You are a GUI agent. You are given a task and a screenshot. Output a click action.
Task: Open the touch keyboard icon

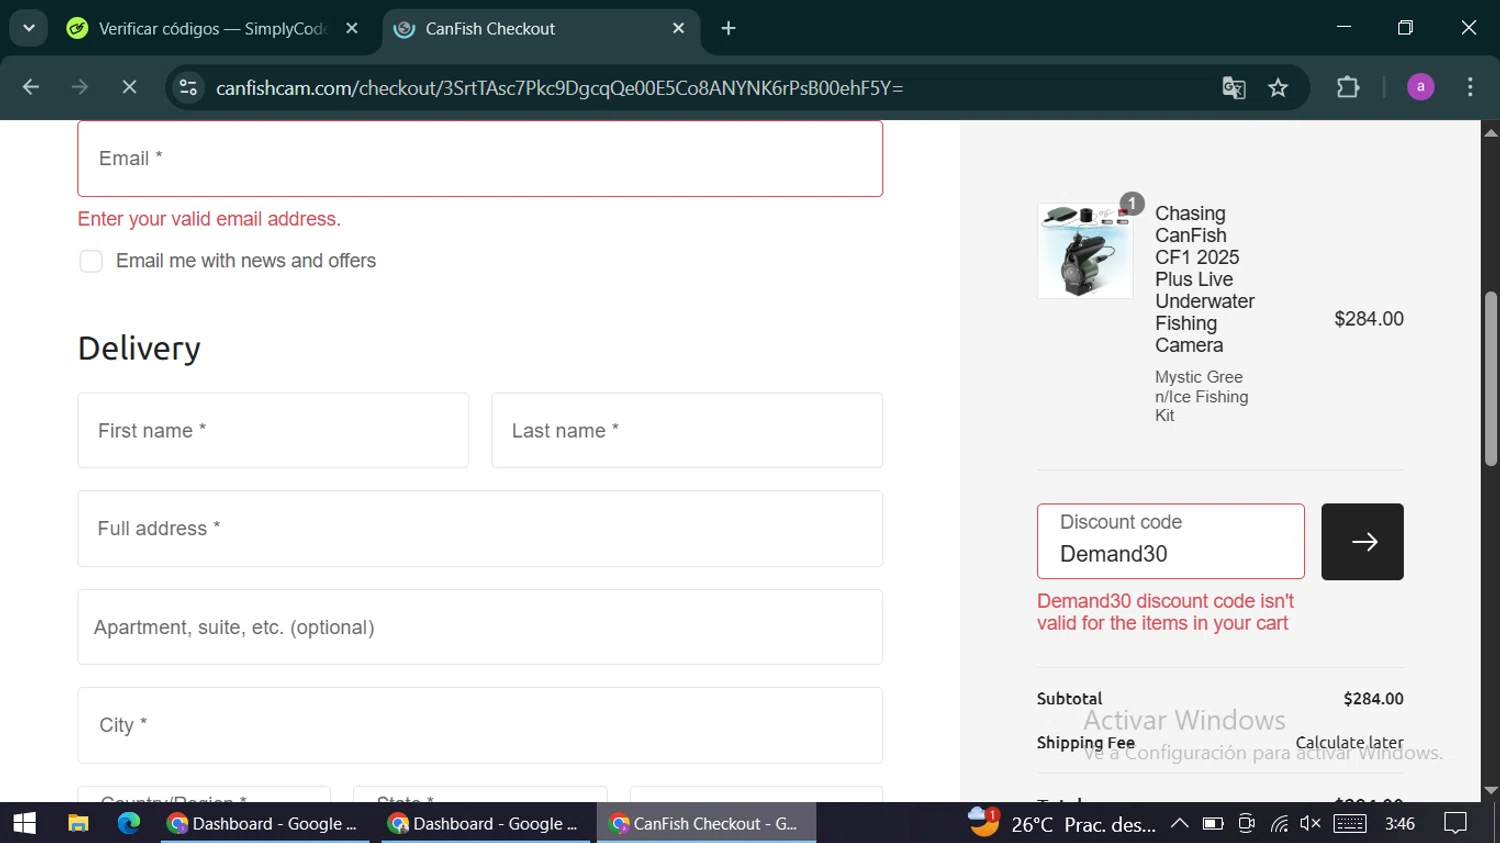click(1349, 823)
